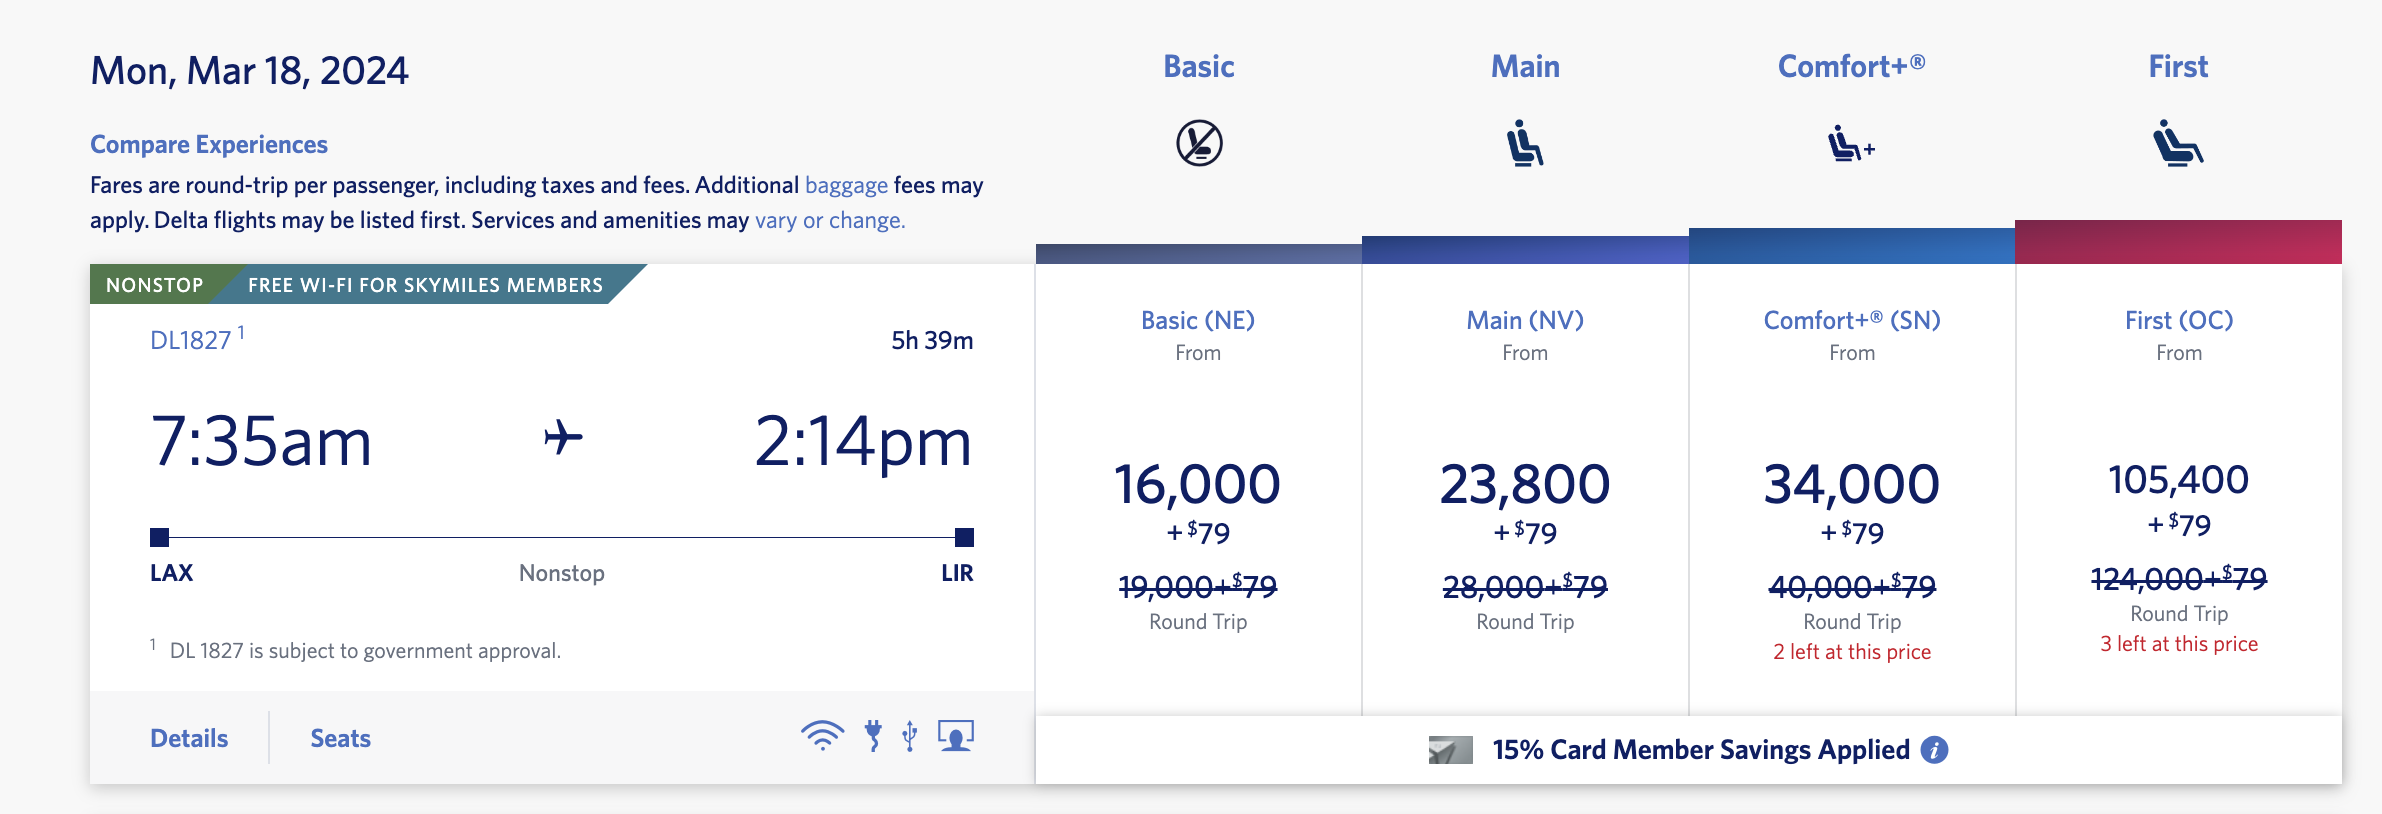Click the Wi-Fi amenity icon
The image size is (2382, 814).
point(822,736)
